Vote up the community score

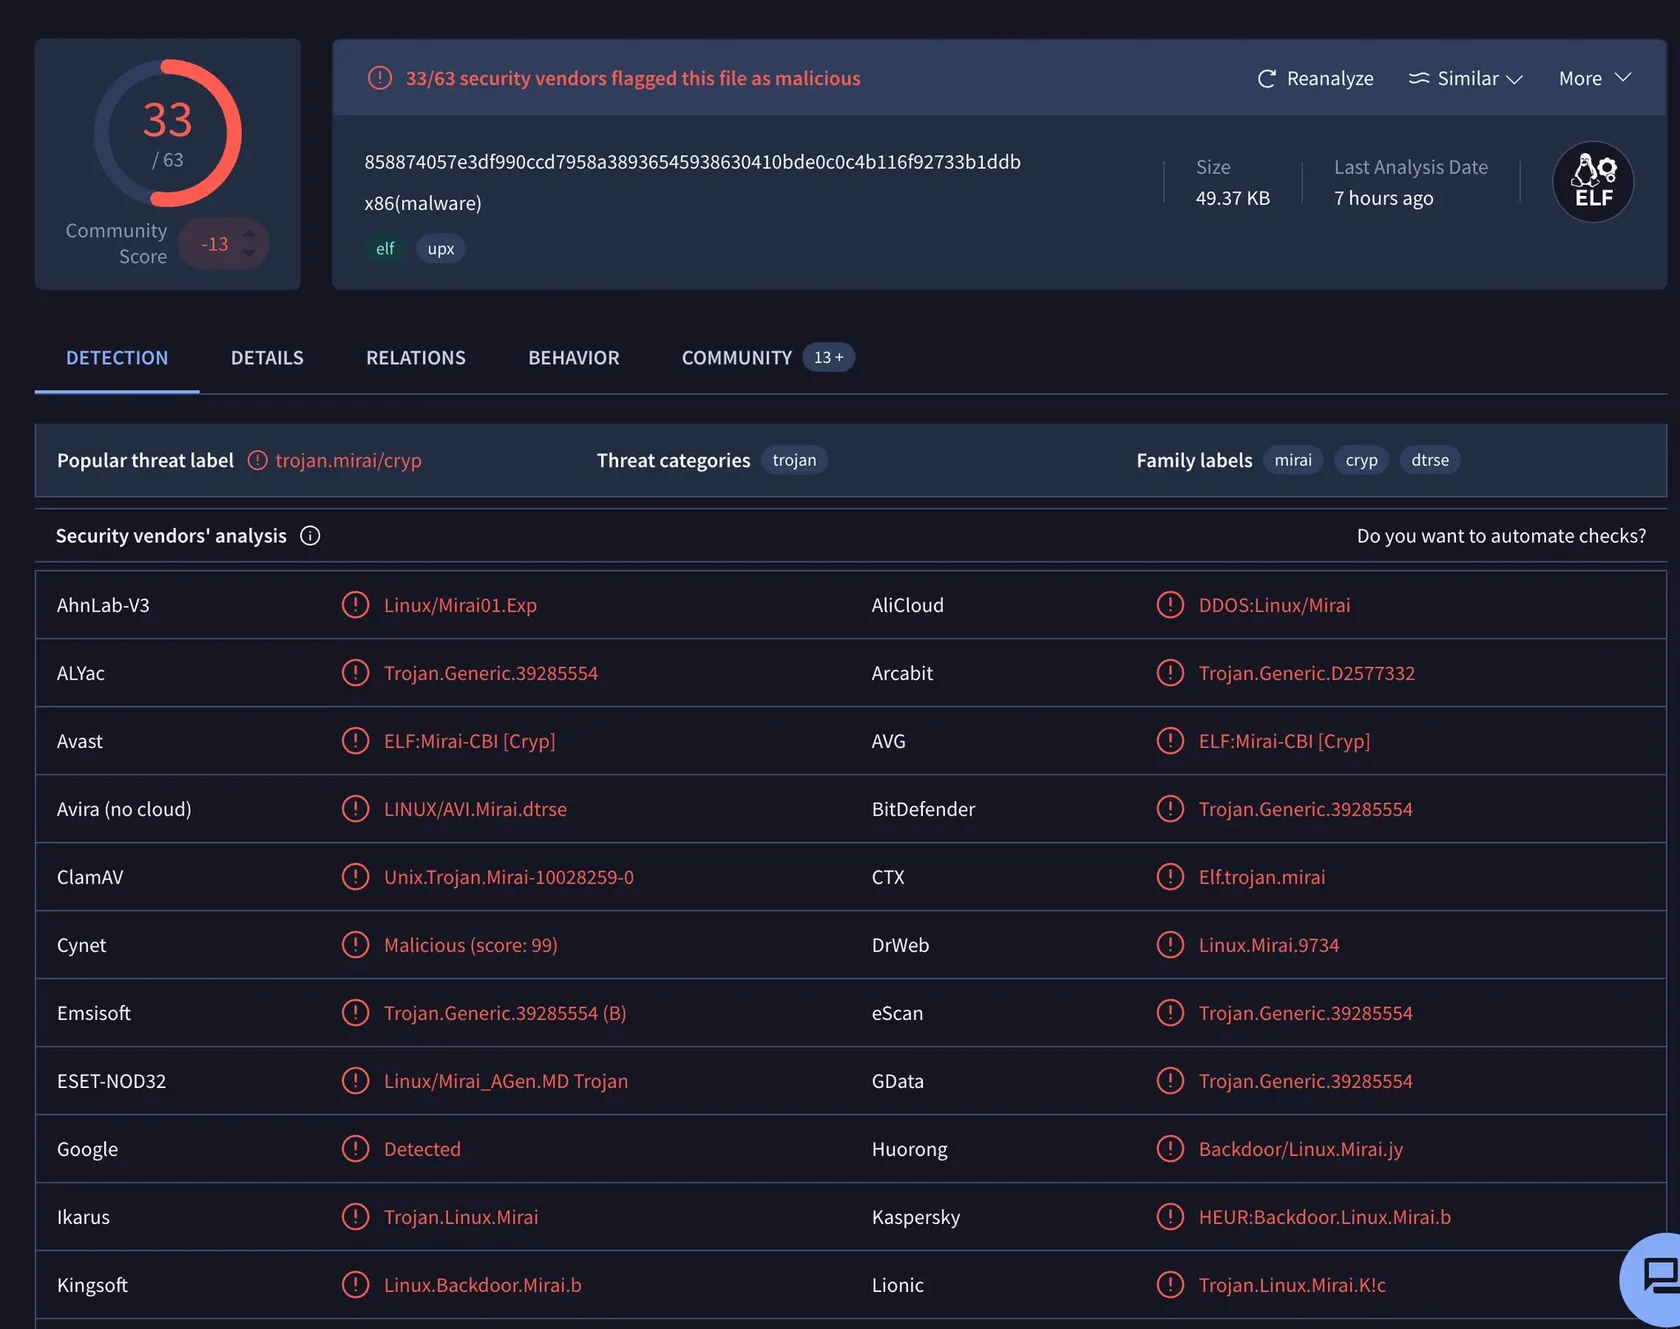[249, 235]
